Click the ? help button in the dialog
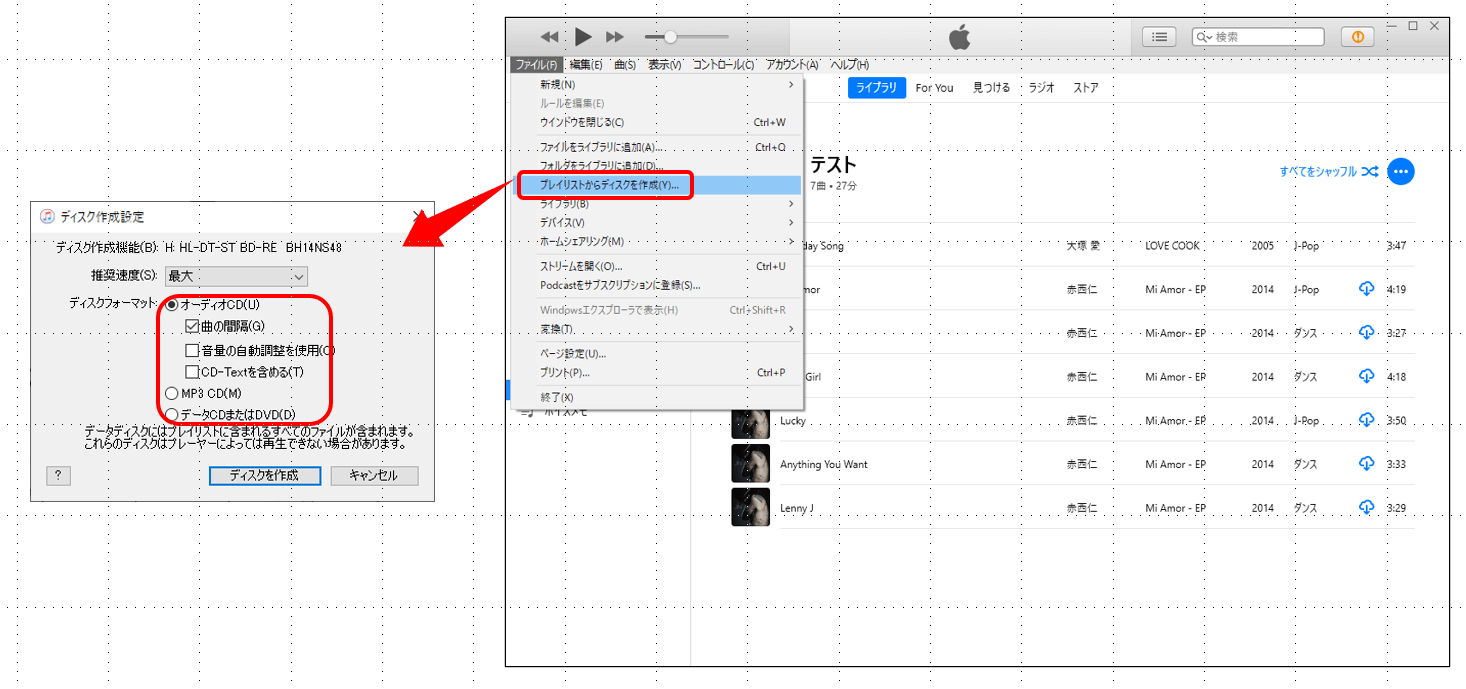1466x689 pixels. (58, 476)
